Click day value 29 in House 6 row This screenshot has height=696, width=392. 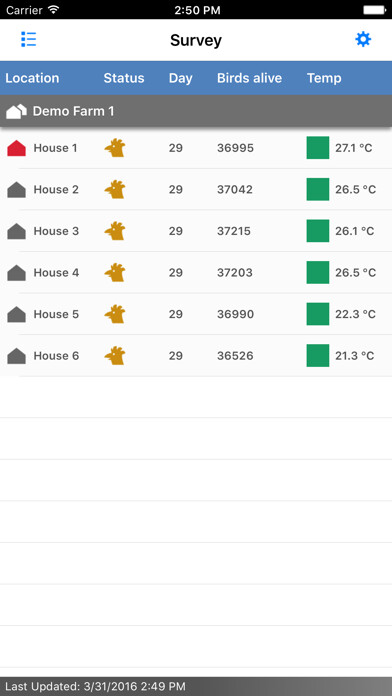tap(176, 356)
